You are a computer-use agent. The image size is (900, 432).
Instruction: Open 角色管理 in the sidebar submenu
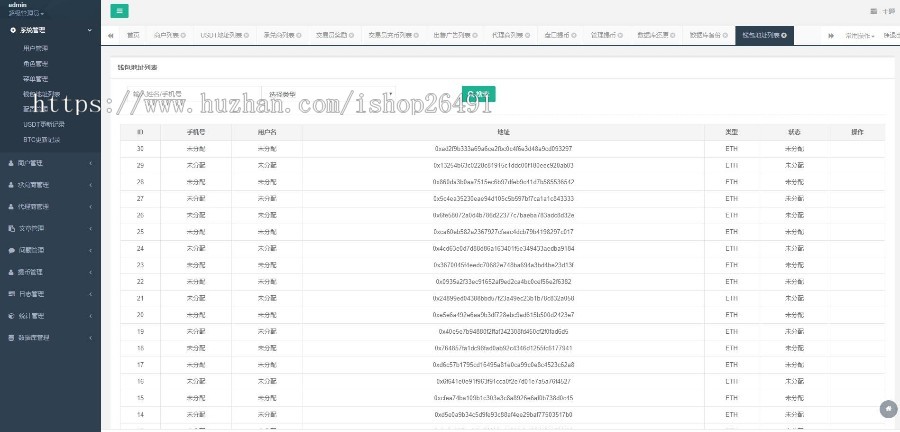pos(36,64)
